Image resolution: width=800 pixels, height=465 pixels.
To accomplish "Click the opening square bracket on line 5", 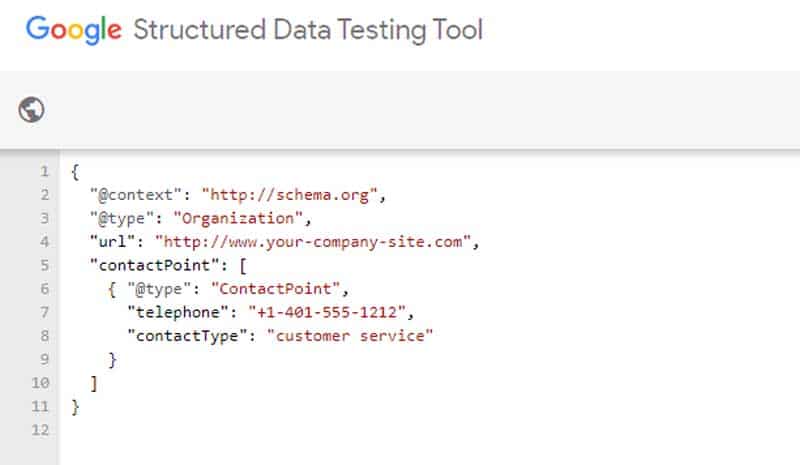I will pos(243,265).
